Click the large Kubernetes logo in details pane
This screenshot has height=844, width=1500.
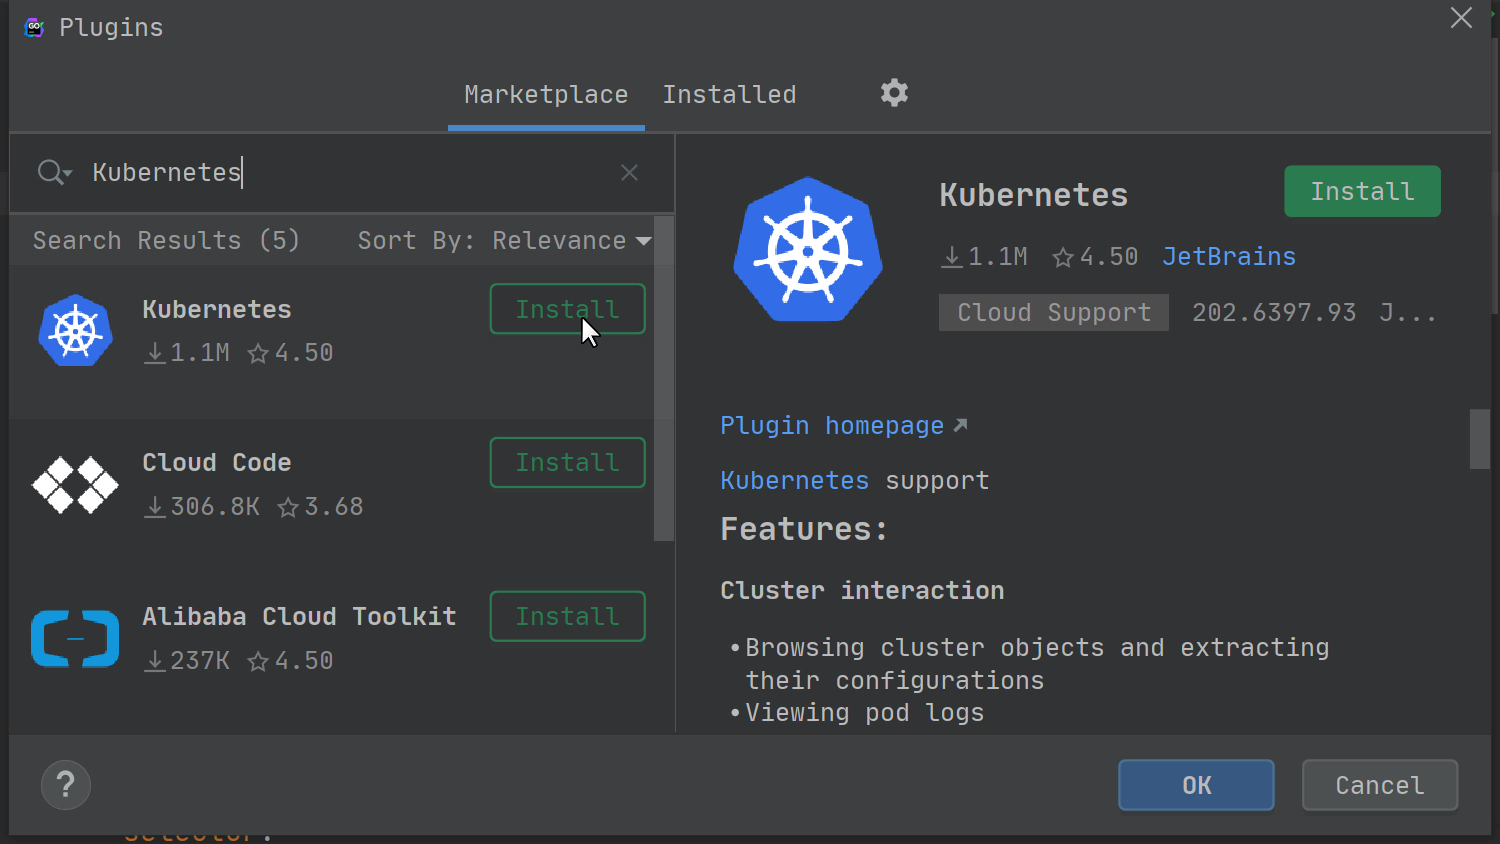[808, 249]
